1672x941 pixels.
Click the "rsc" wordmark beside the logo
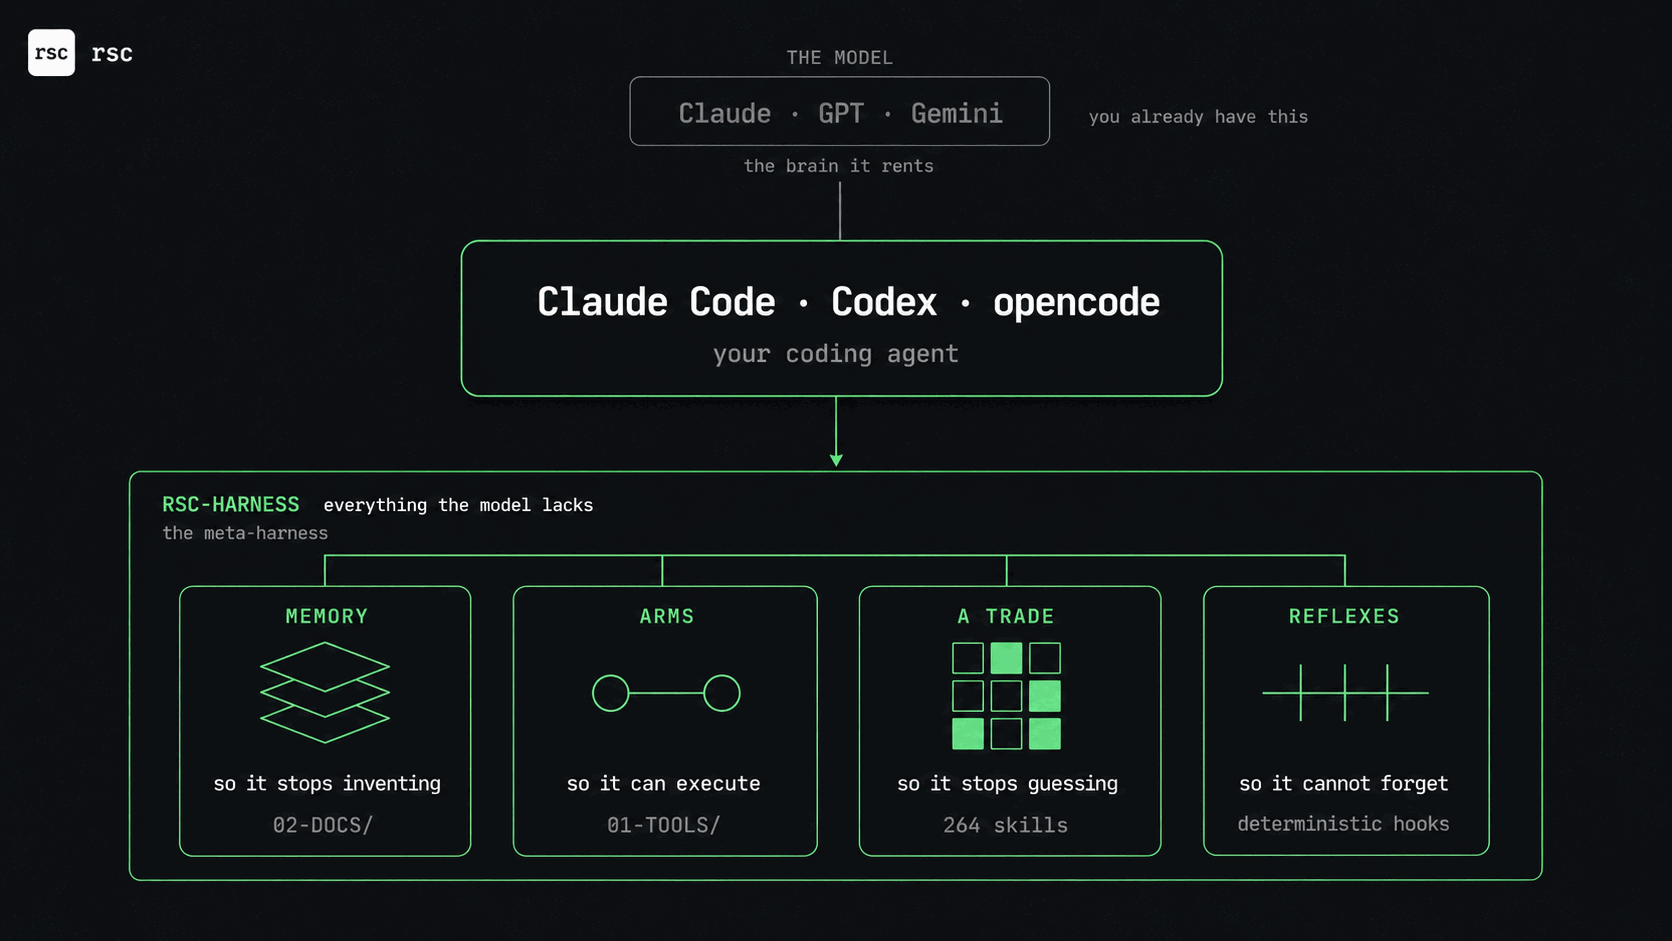point(112,53)
